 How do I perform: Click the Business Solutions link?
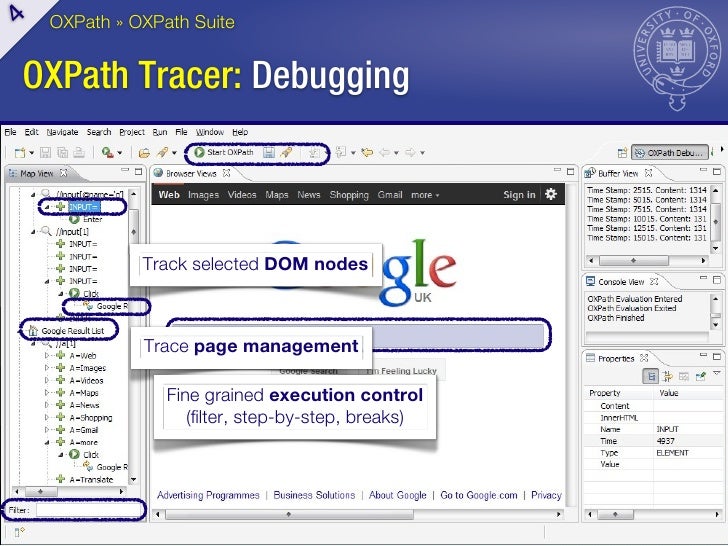[x=314, y=495]
